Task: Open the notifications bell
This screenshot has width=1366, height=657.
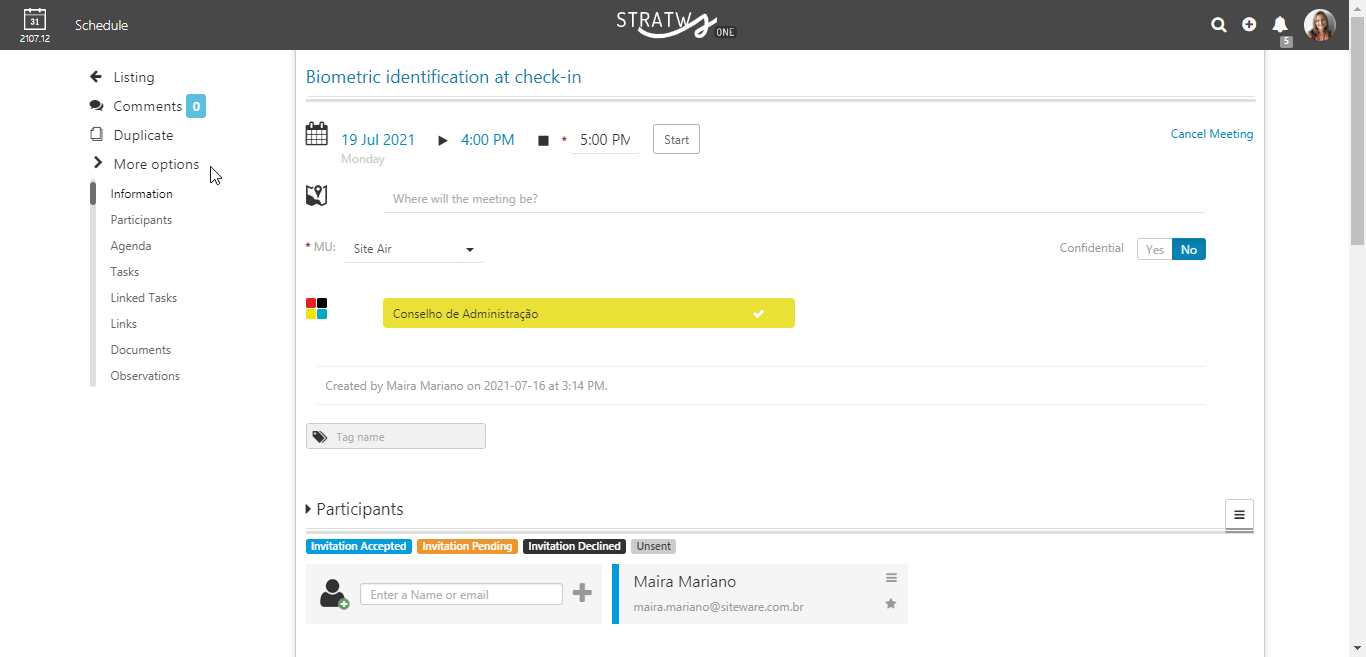Action: pyautogui.click(x=1280, y=25)
